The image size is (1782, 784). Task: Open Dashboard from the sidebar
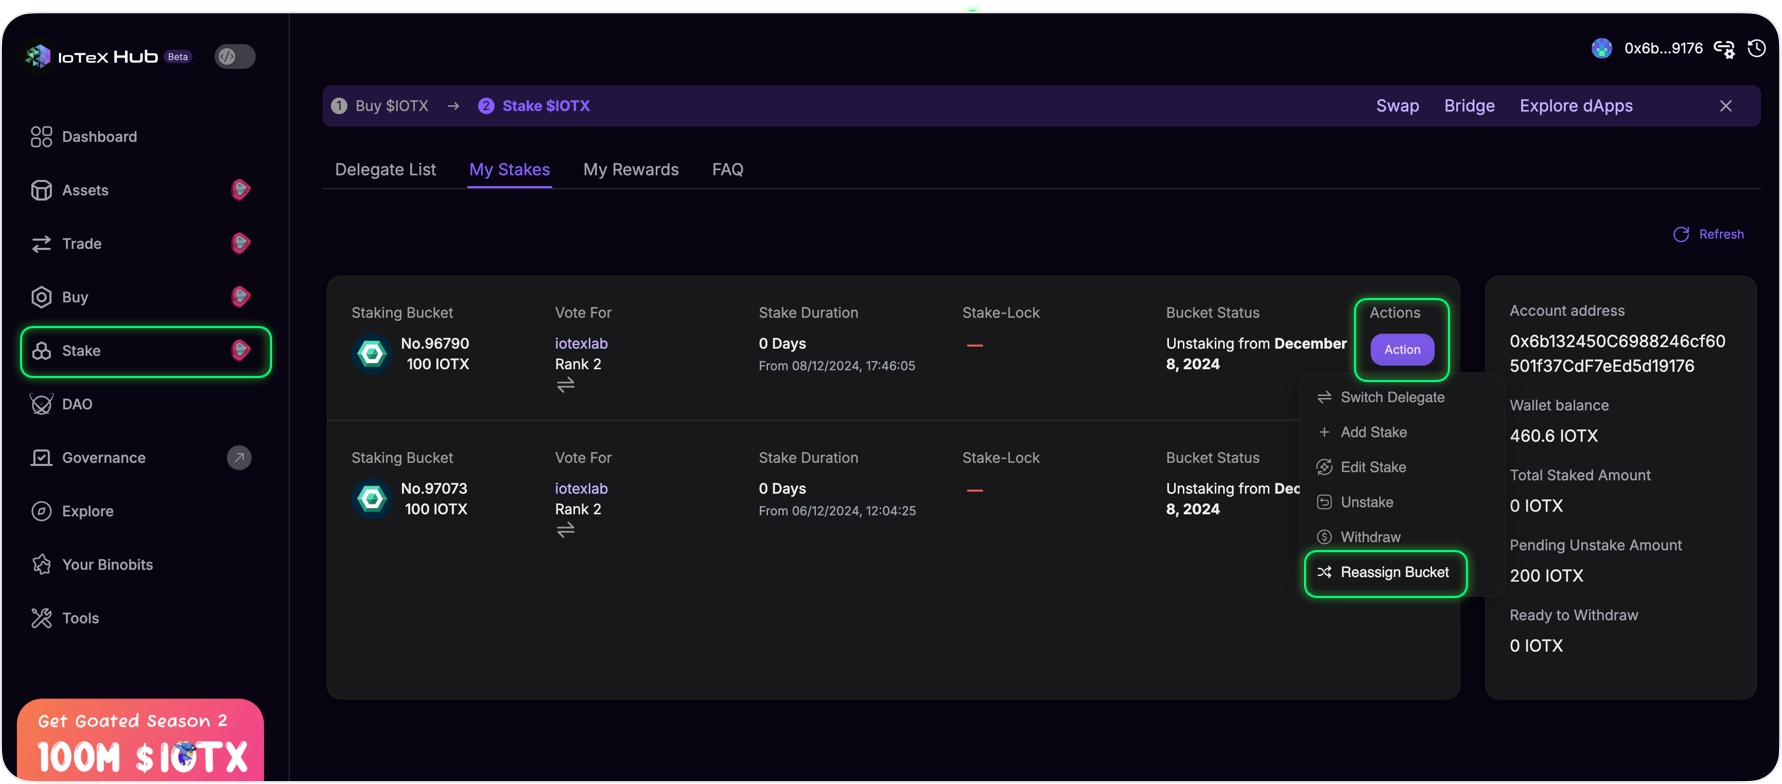click(x=99, y=137)
